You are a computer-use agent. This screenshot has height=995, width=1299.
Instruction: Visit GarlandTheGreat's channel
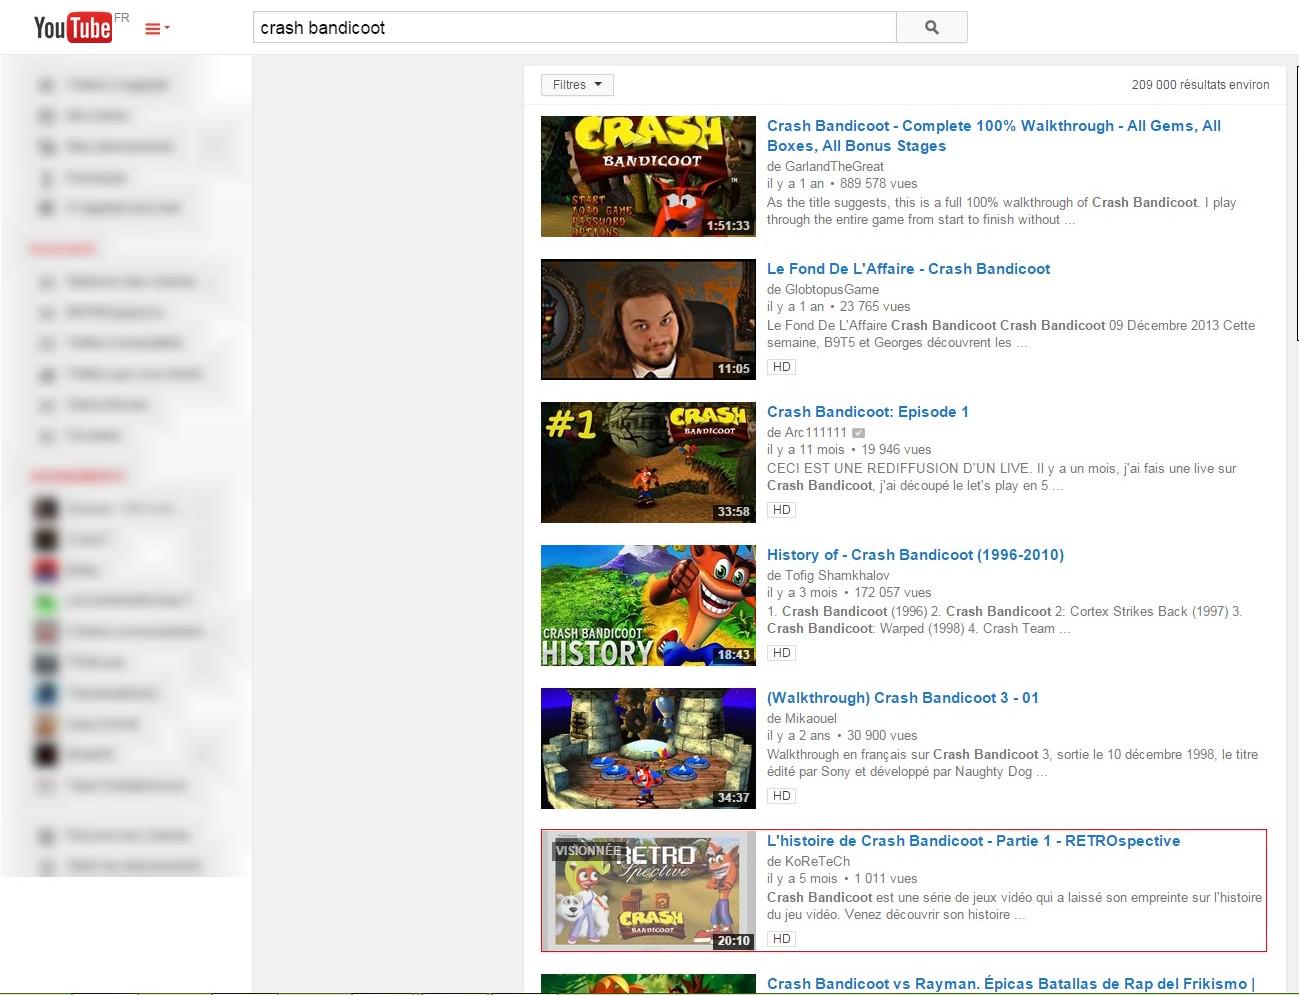[x=834, y=167]
